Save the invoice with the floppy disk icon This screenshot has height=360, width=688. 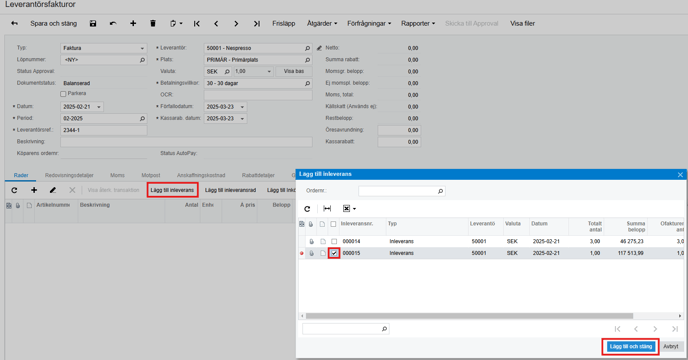point(93,23)
